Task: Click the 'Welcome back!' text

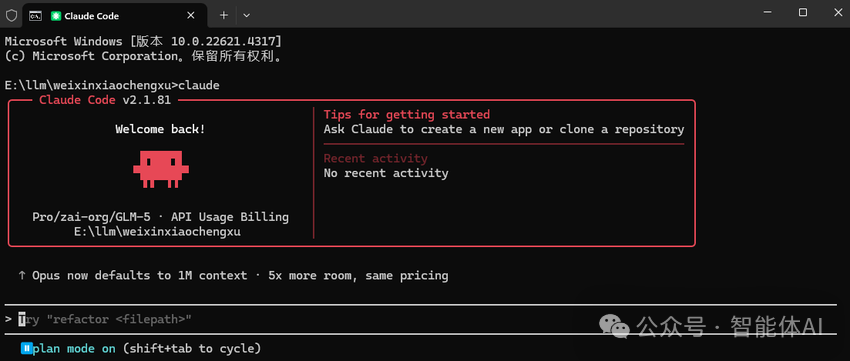Action: coord(160,130)
